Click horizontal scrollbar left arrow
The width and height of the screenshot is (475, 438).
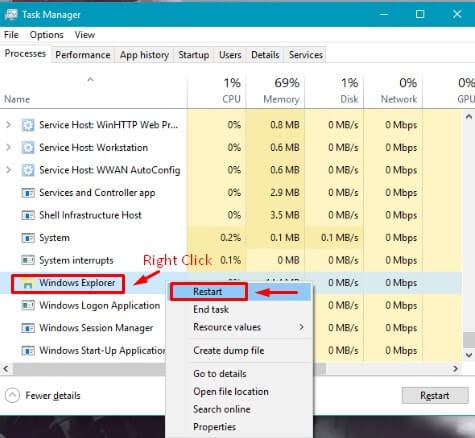pyautogui.click(x=5, y=369)
